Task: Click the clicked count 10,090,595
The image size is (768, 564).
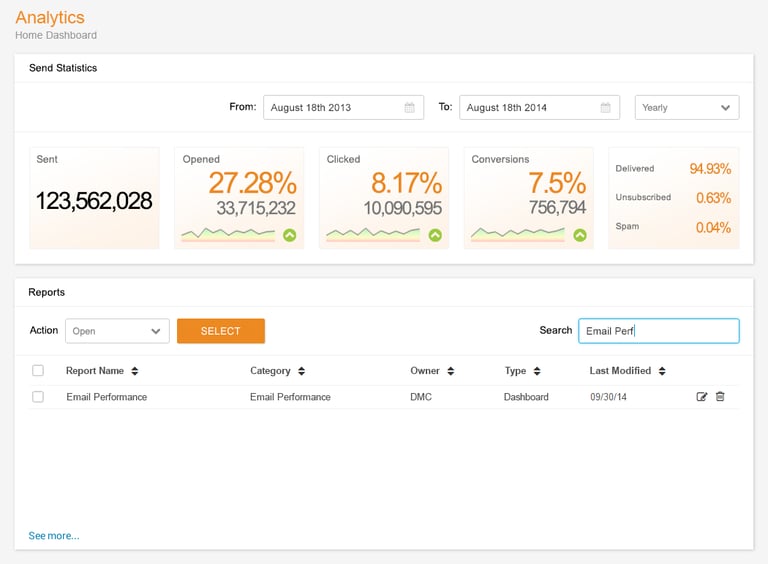Action: tap(402, 208)
